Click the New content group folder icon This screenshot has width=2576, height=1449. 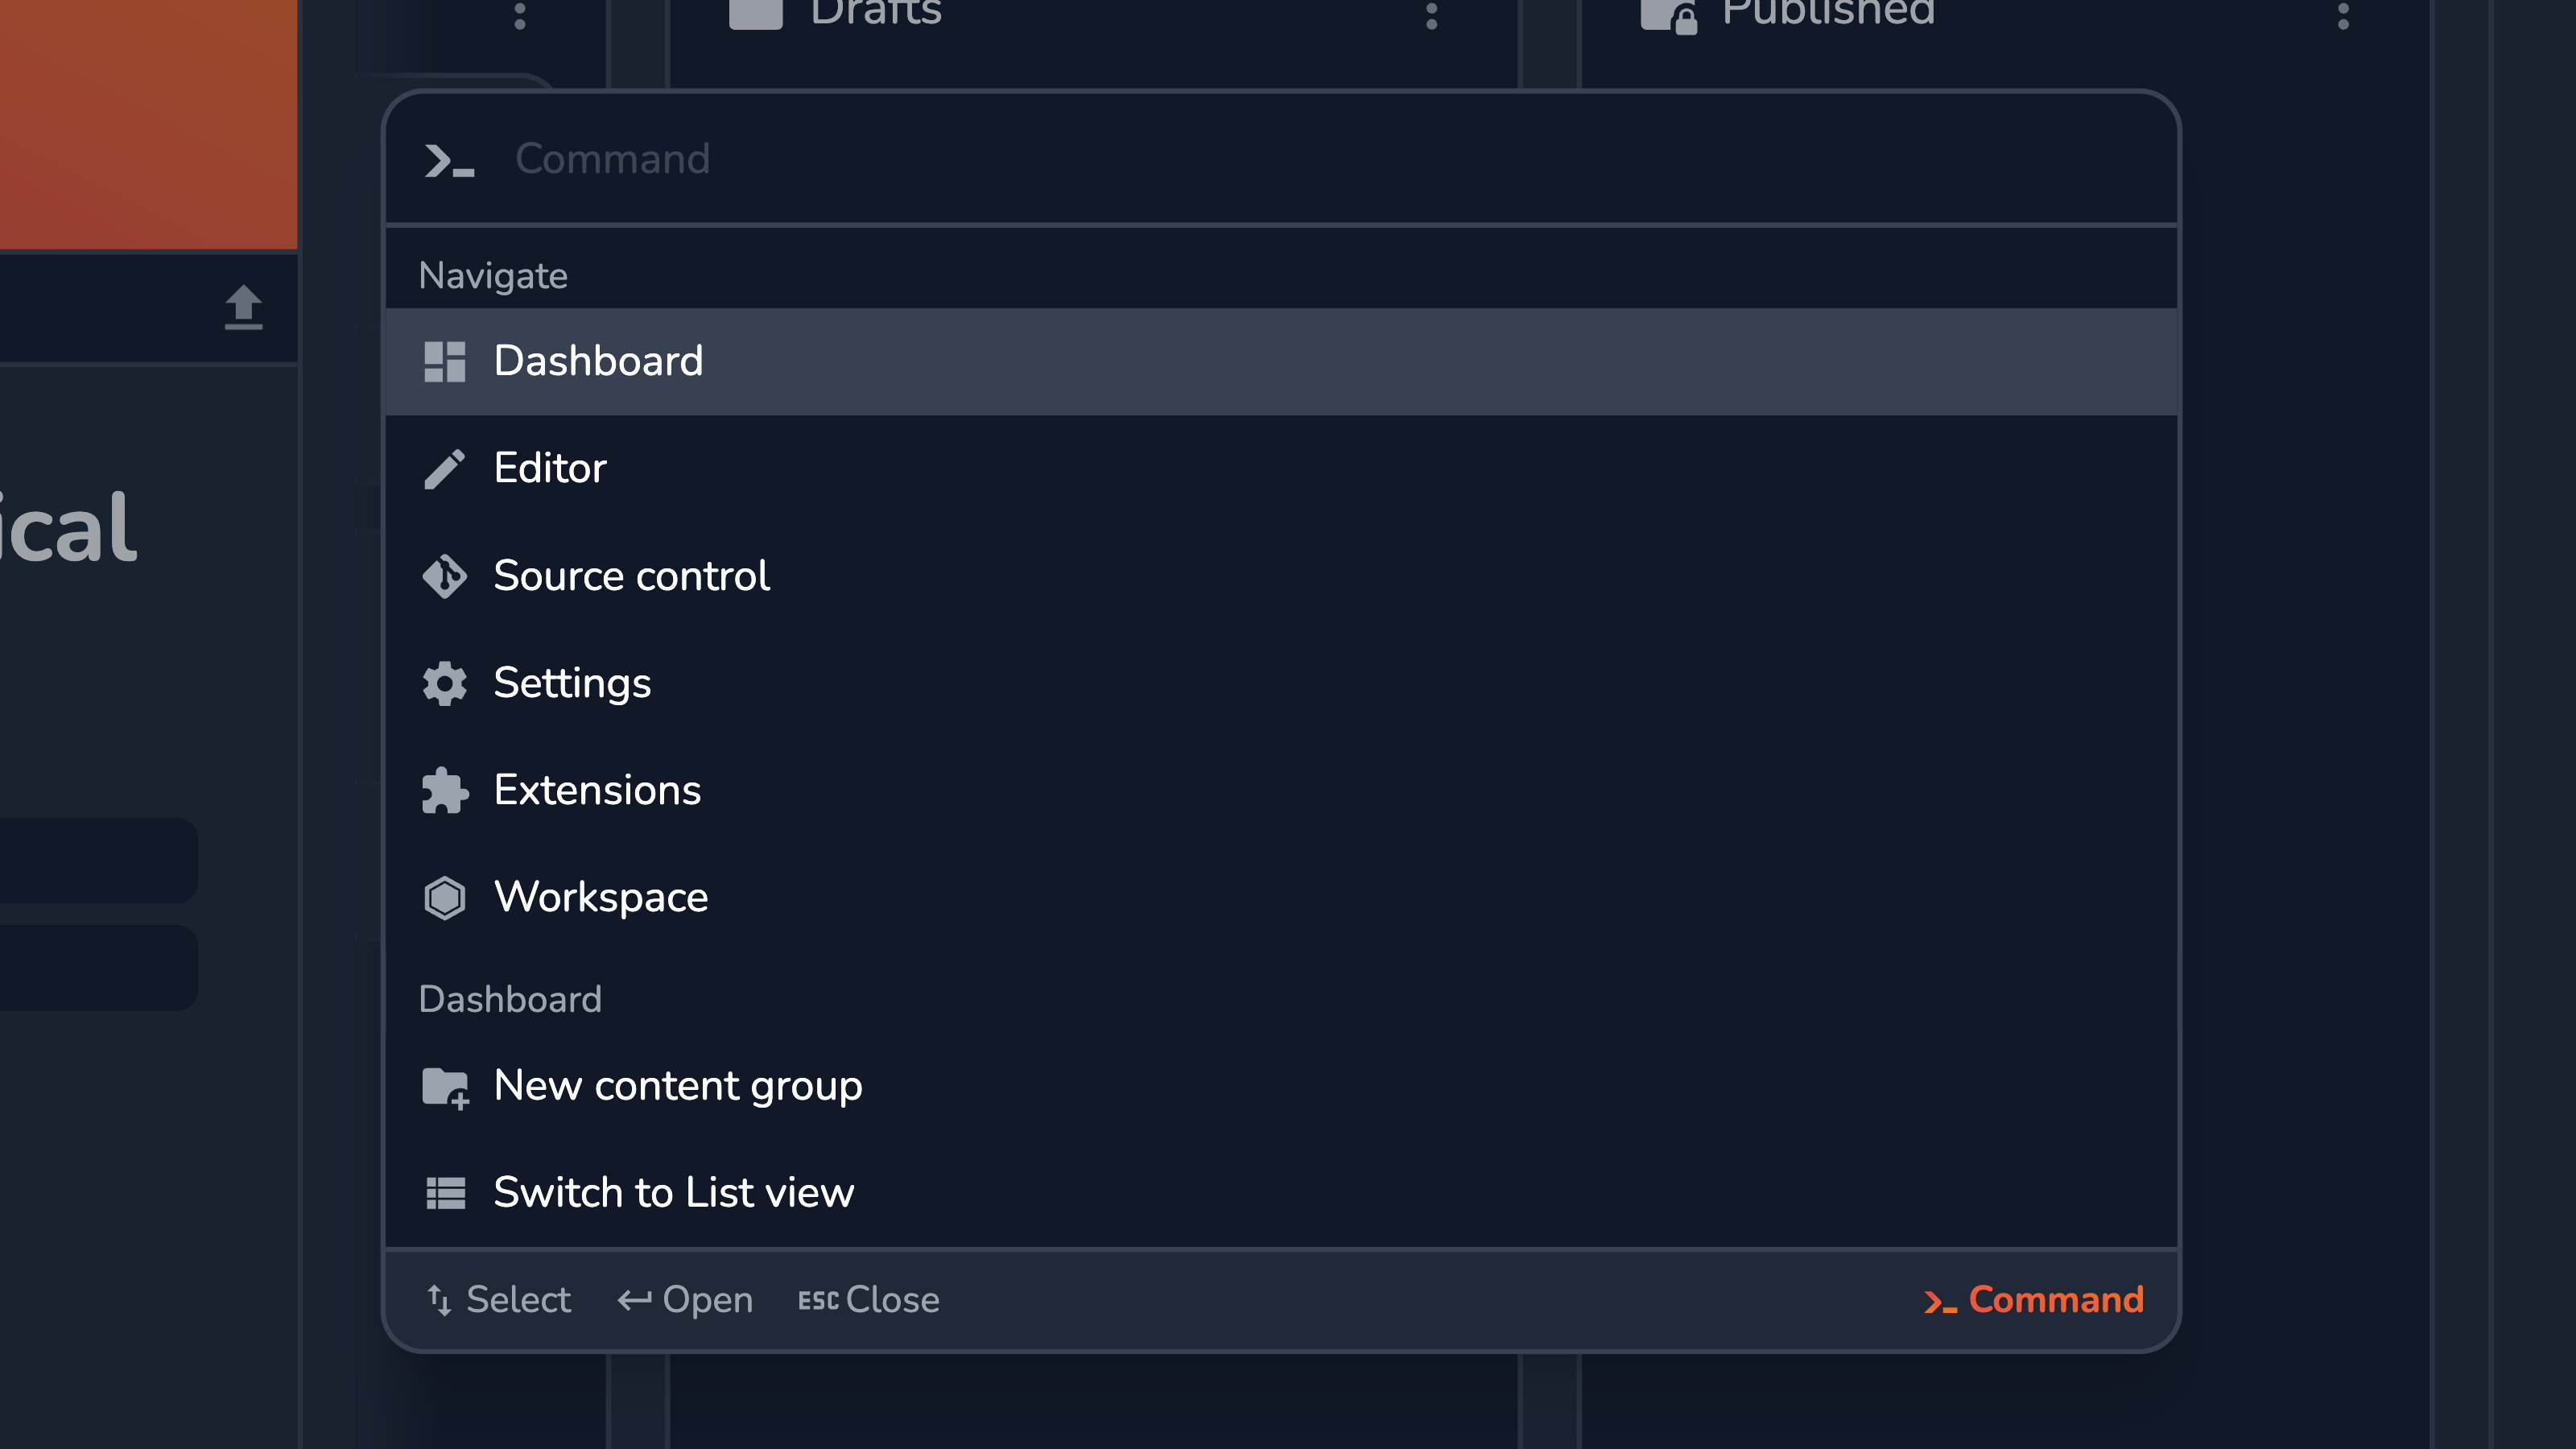(445, 1086)
